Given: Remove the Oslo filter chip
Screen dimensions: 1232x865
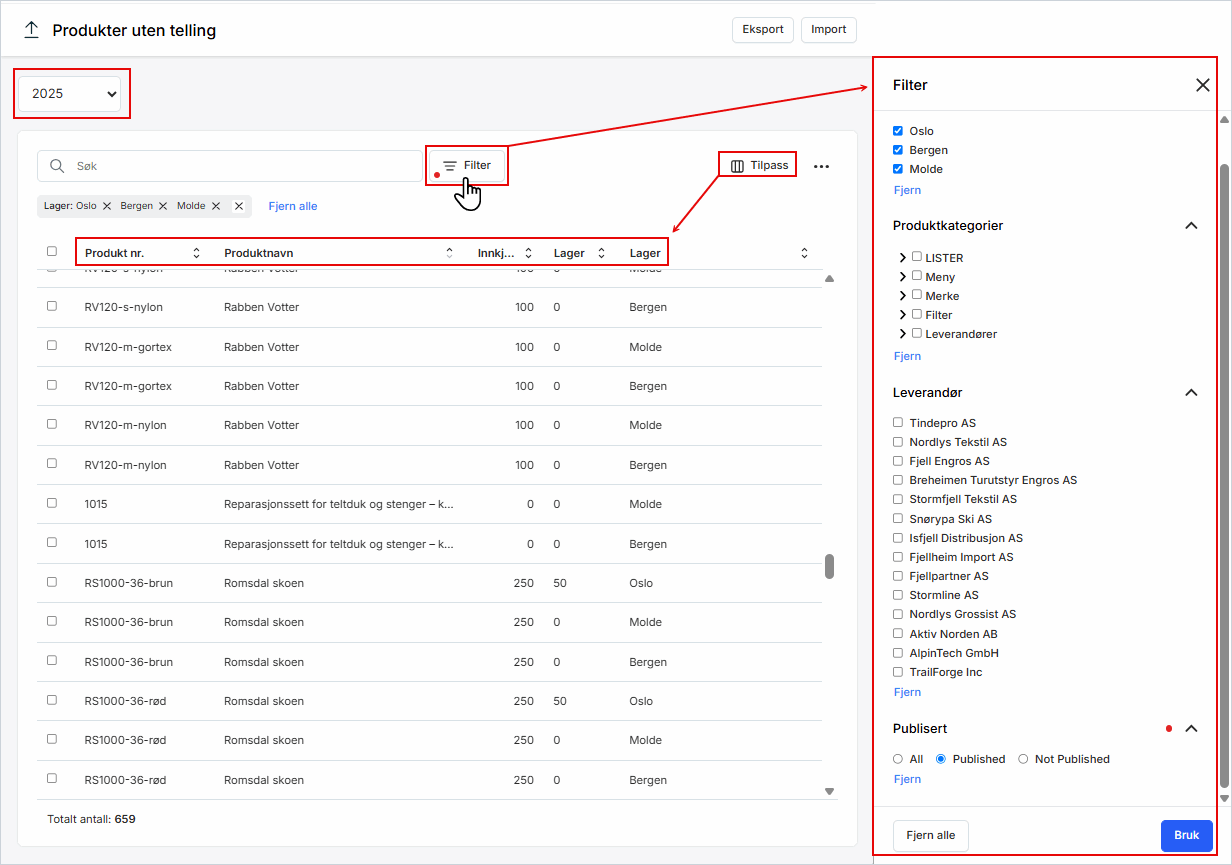Looking at the screenshot, I should click(x=107, y=206).
